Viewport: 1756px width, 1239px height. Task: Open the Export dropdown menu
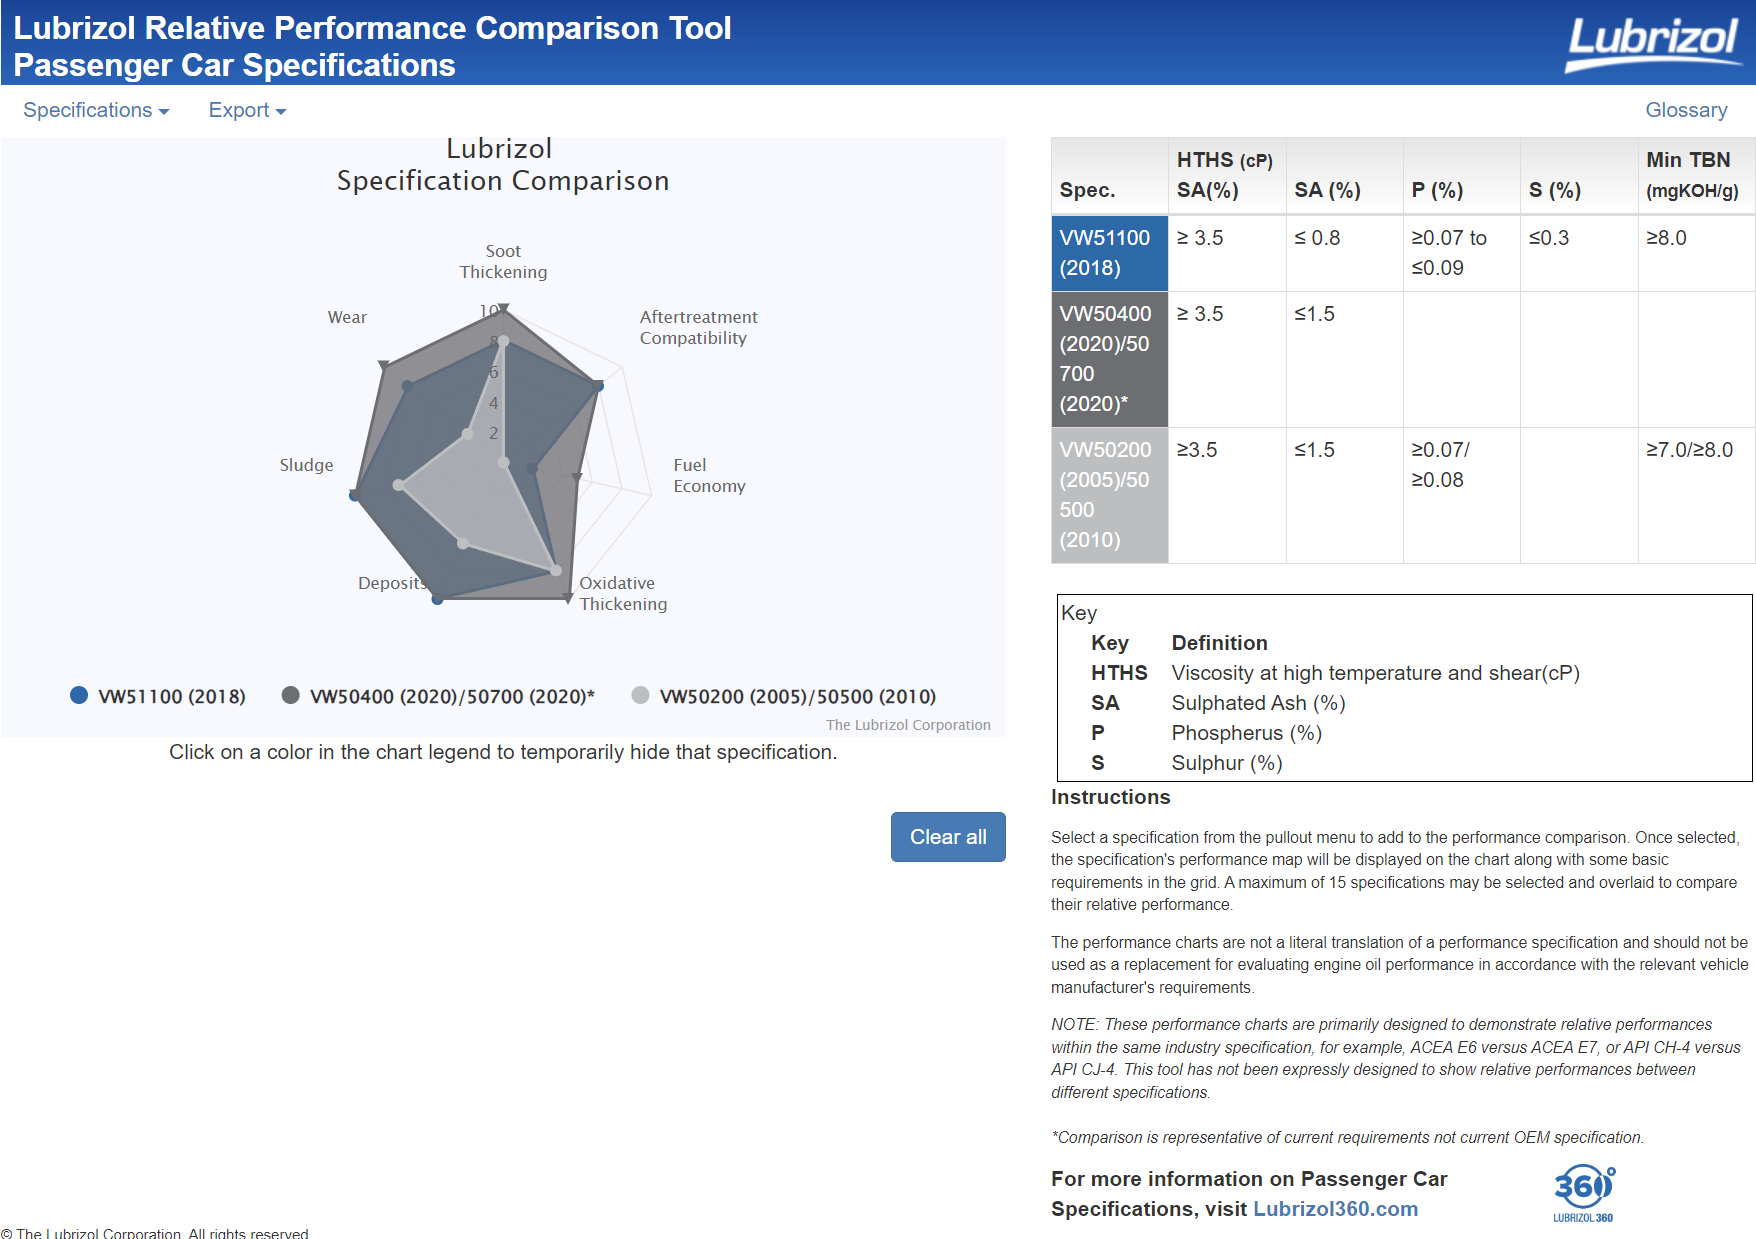pyautogui.click(x=247, y=110)
